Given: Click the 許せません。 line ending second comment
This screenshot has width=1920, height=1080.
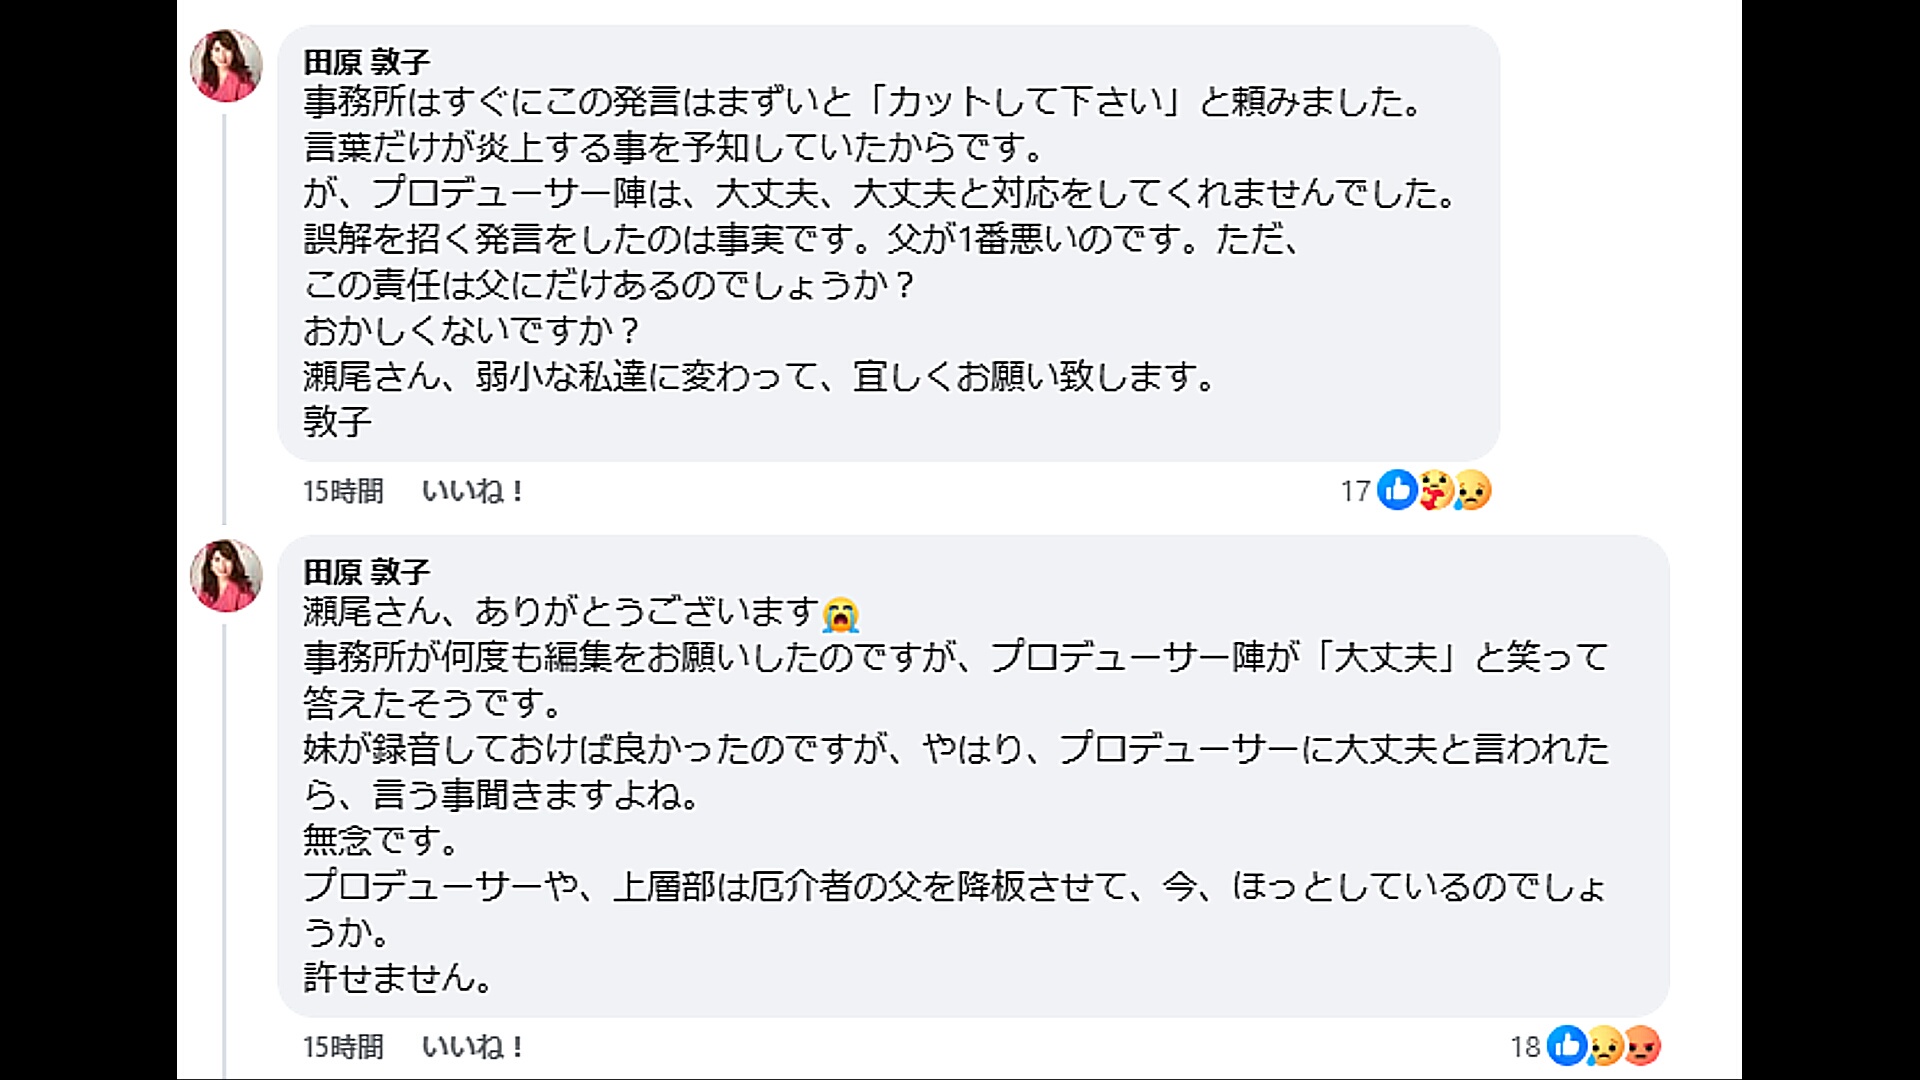Looking at the screenshot, I should (397, 977).
